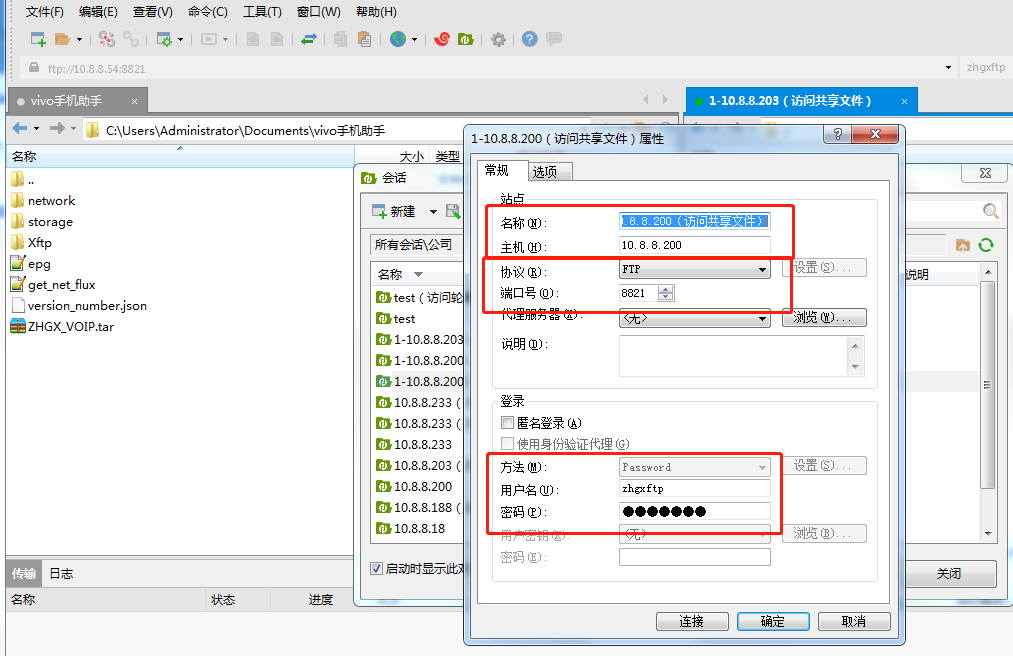This screenshot has width=1013, height=656.
Task: Click the green-blue transfer arrows icon
Action: 309,39
